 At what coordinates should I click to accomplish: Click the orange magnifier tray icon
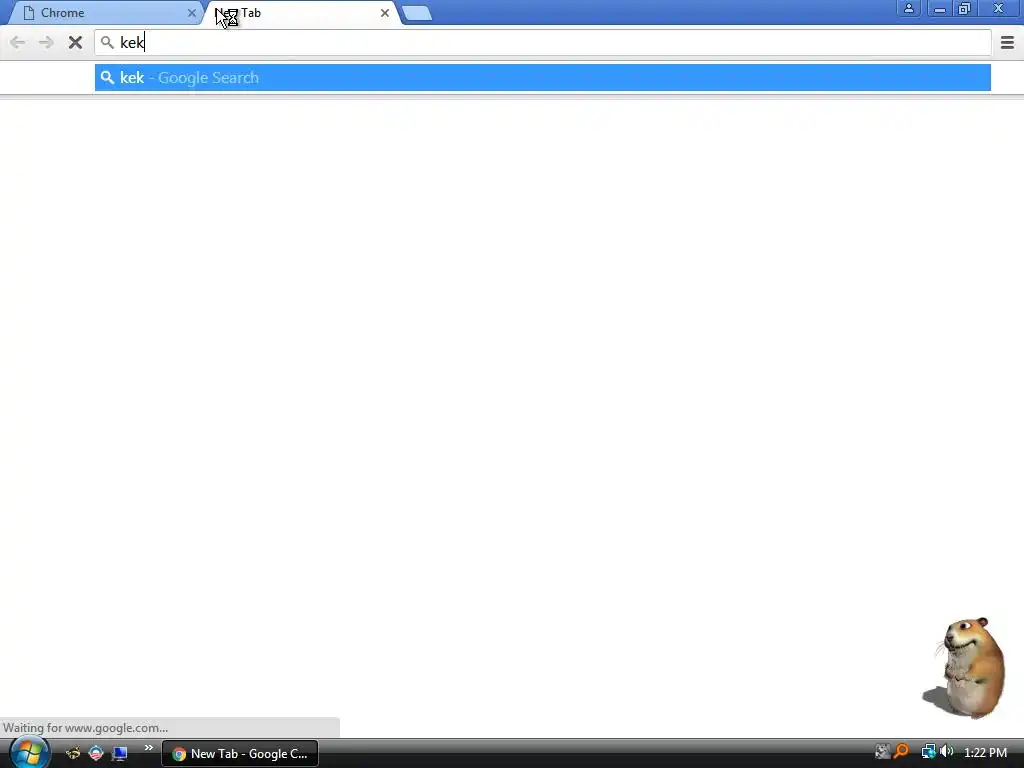click(x=901, y=752)
